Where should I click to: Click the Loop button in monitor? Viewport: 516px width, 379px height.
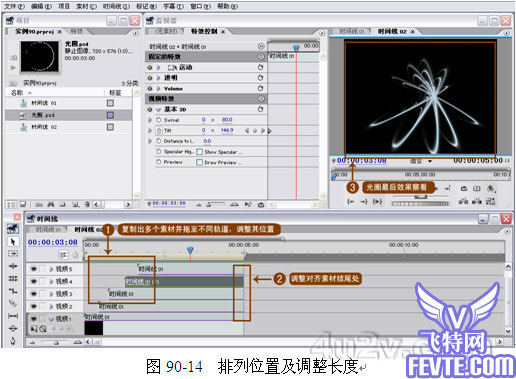click(x=464, y=188)
